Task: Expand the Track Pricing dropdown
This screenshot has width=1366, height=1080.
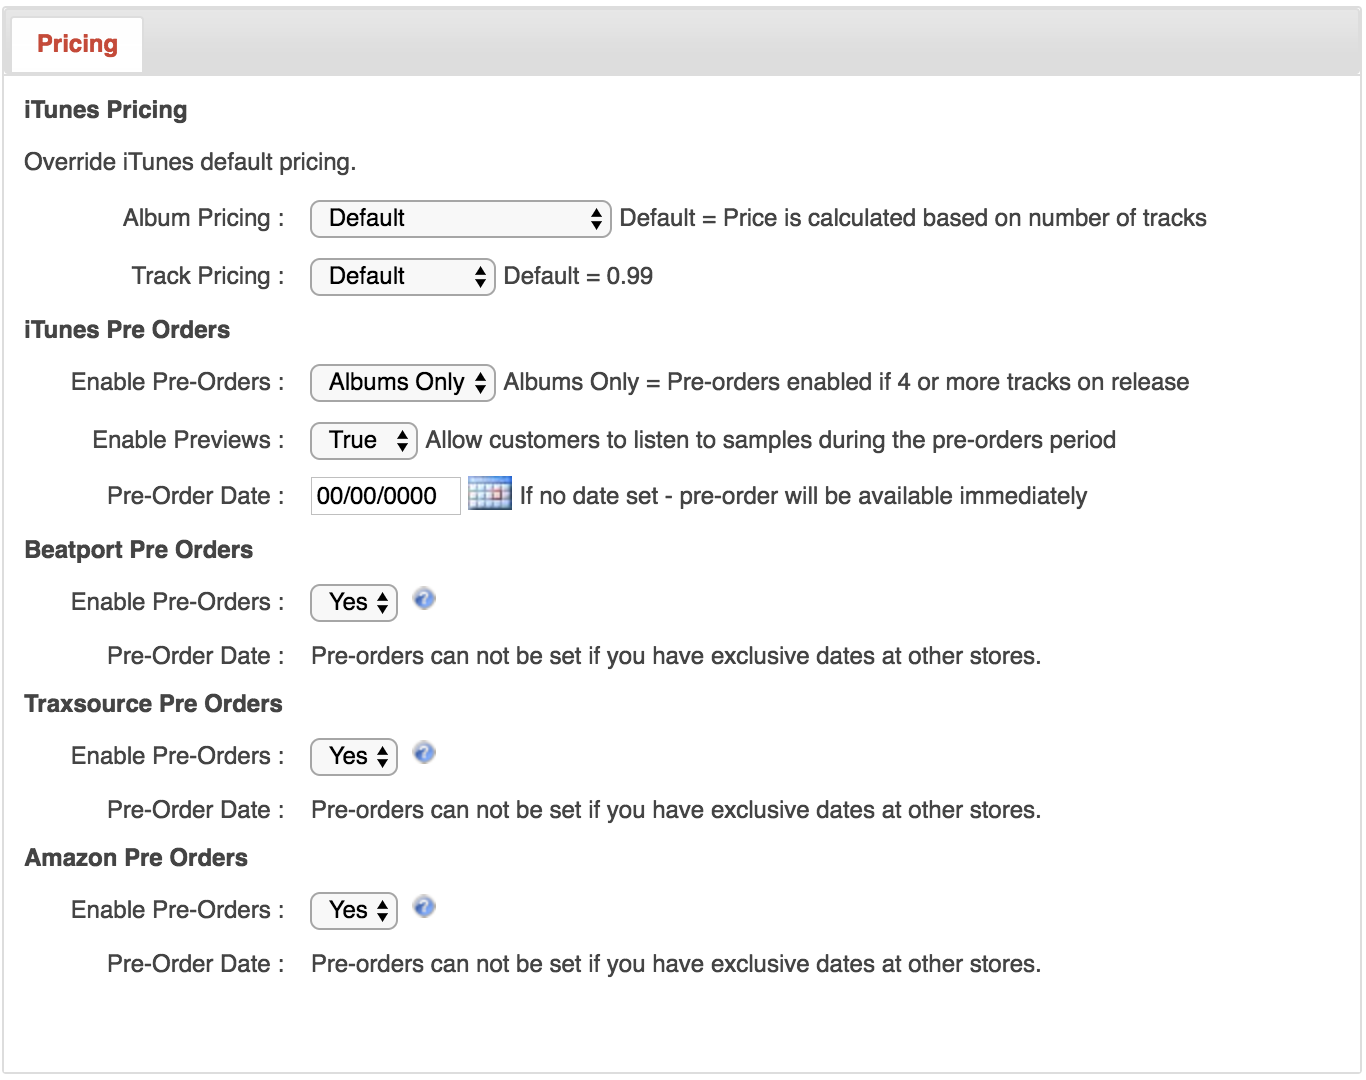Action: coord(402,277)
